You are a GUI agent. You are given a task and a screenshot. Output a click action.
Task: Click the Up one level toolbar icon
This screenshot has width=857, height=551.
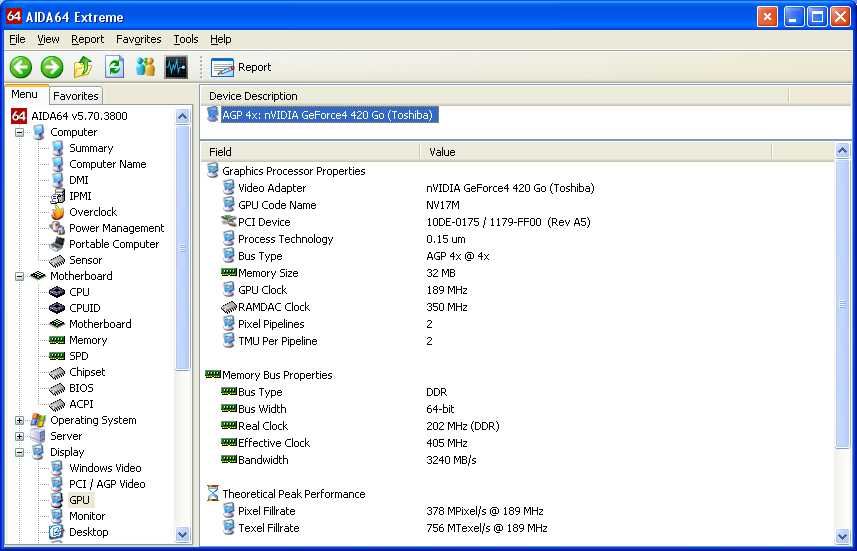[x=83, y=67]
